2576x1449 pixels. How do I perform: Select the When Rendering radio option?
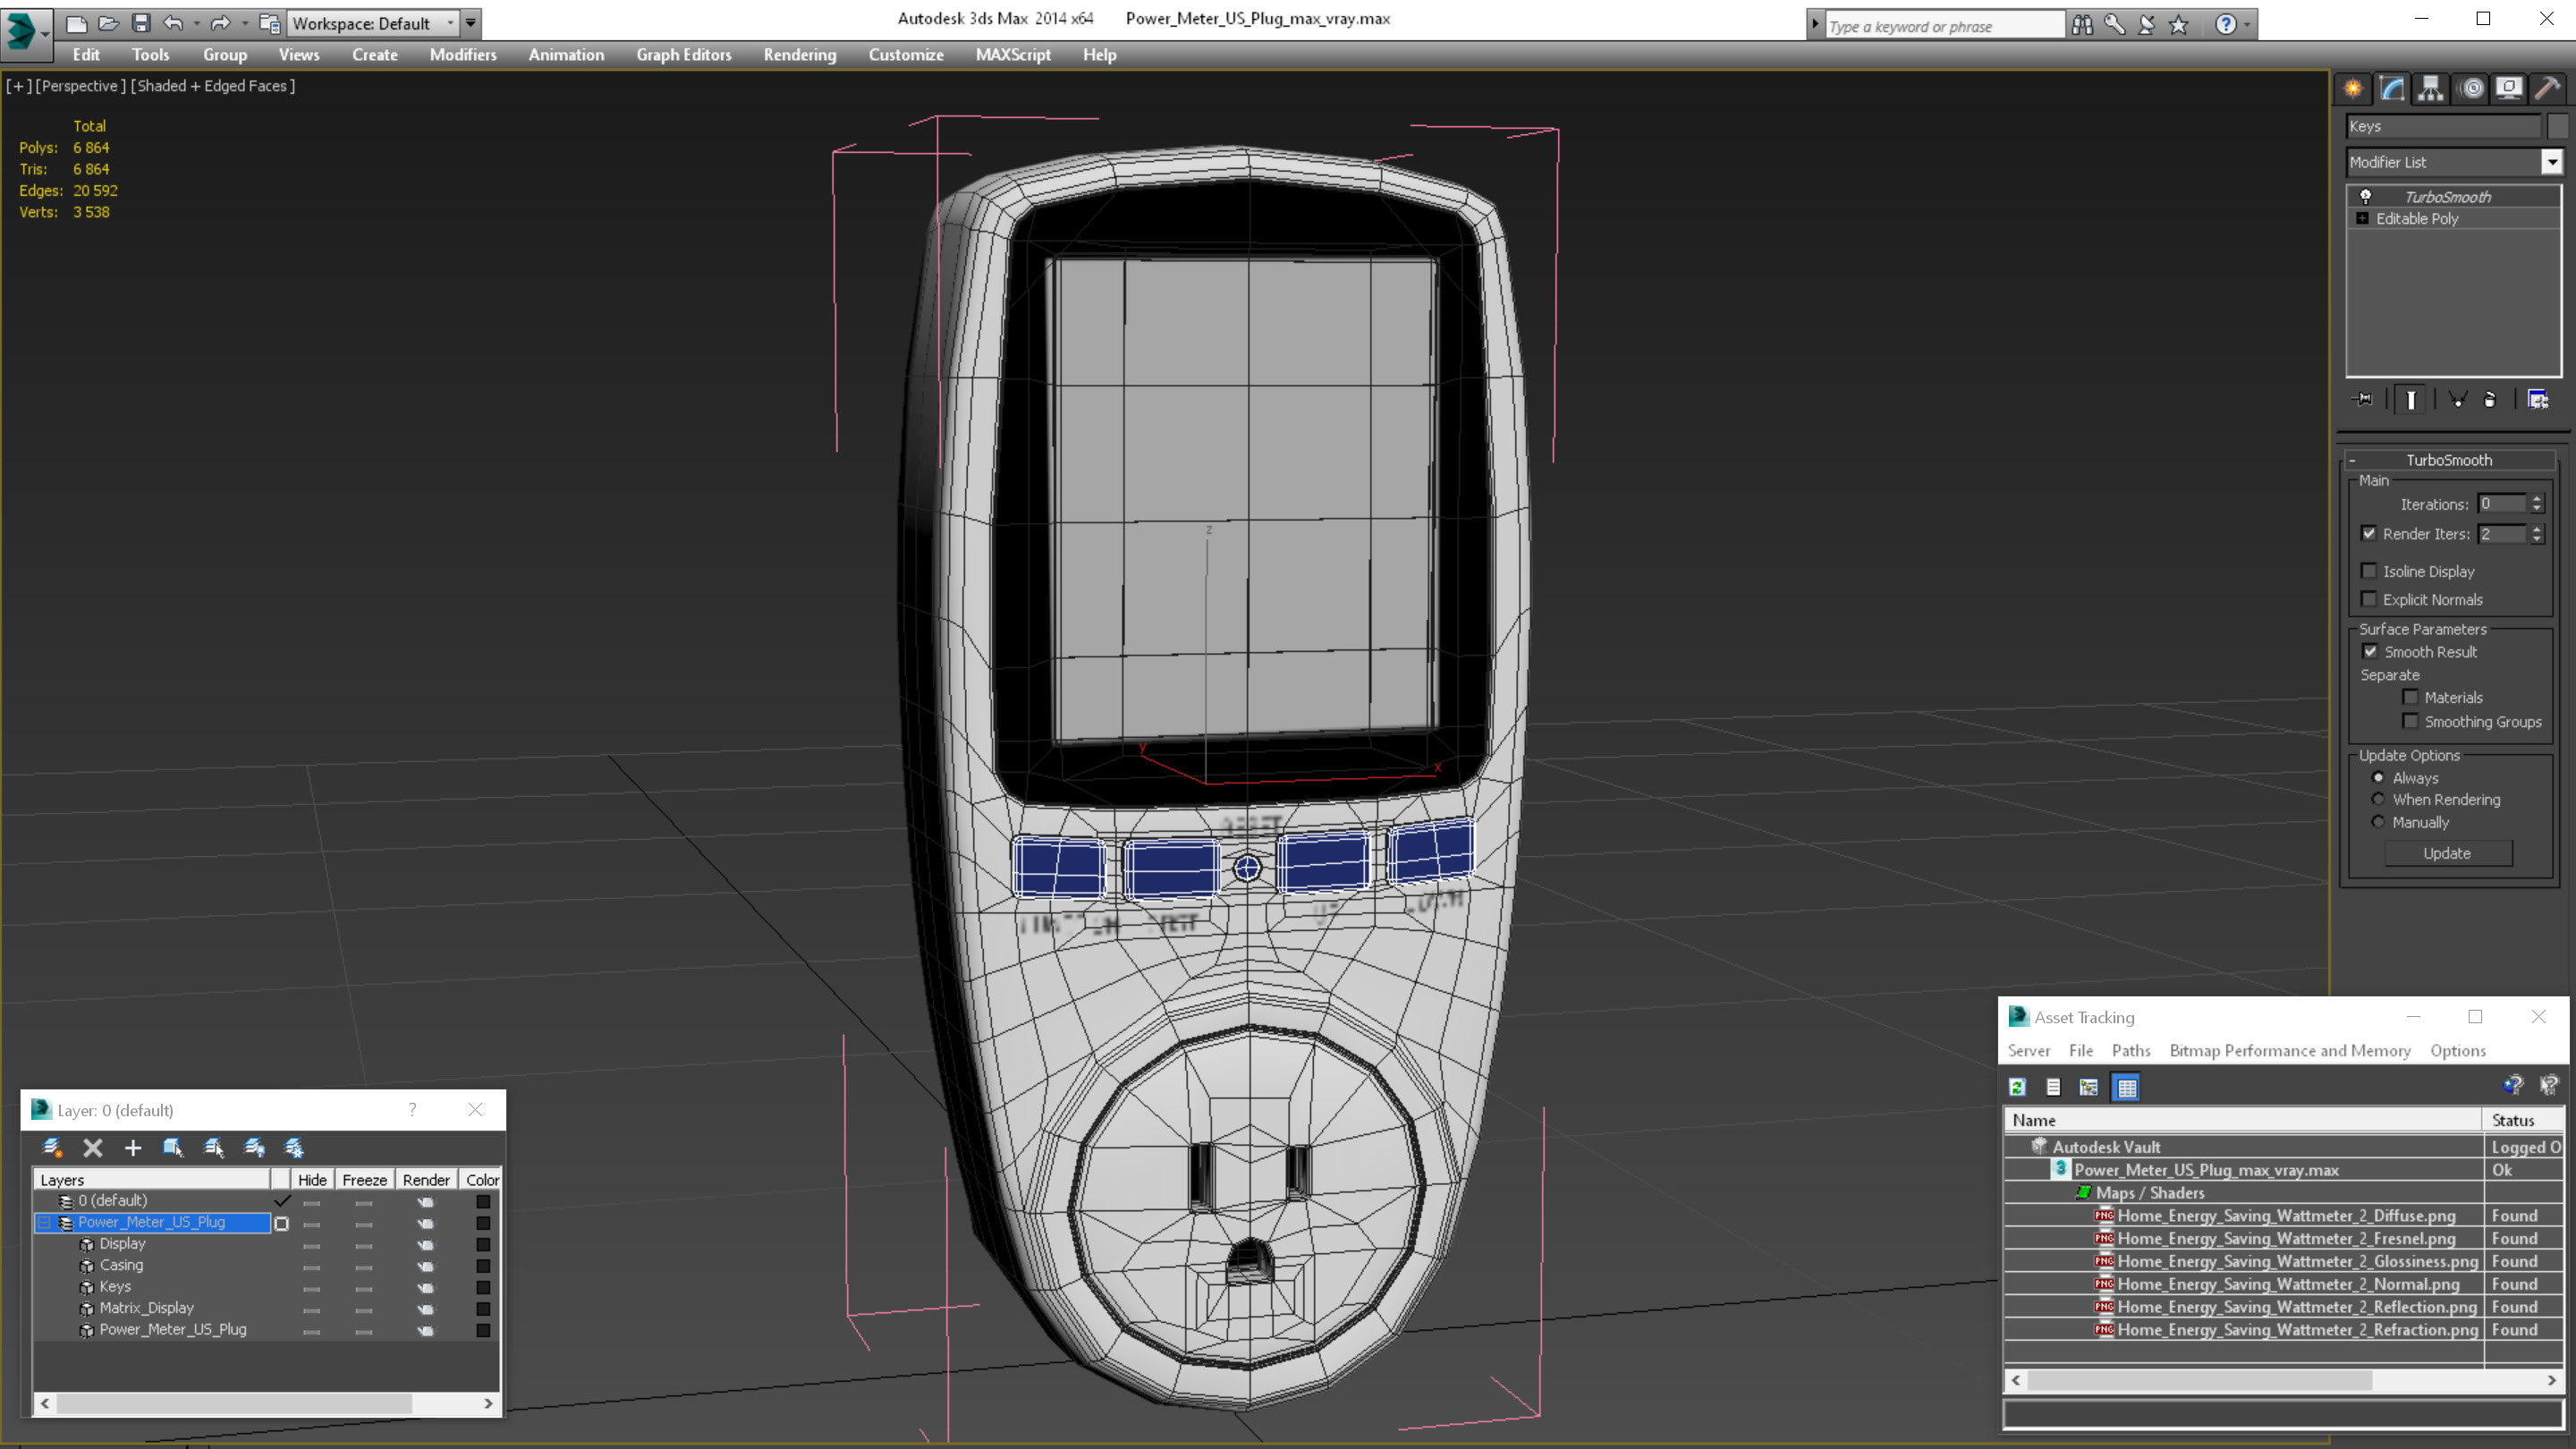(x=2378, y=799)
